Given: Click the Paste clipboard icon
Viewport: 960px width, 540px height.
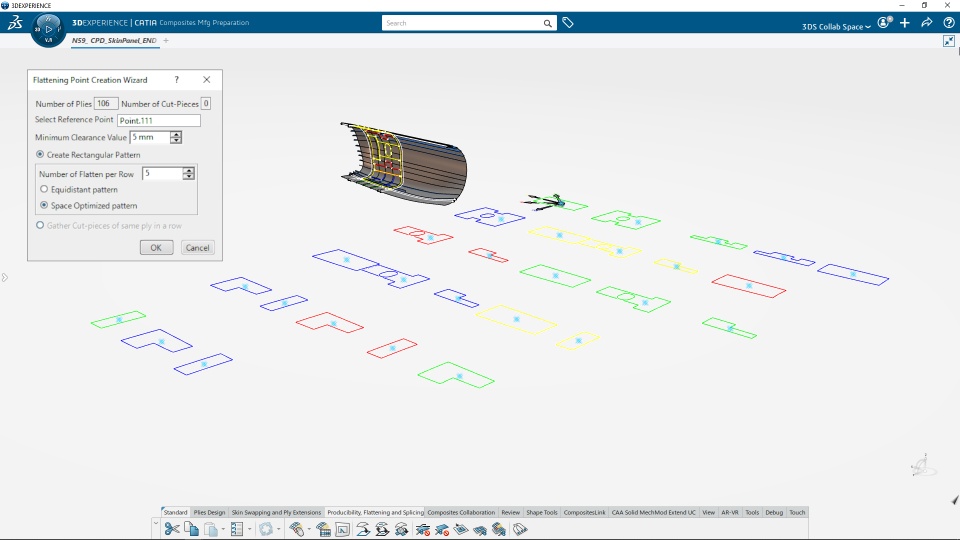Looking at the screenshot, I should click(x=211, y=529).
